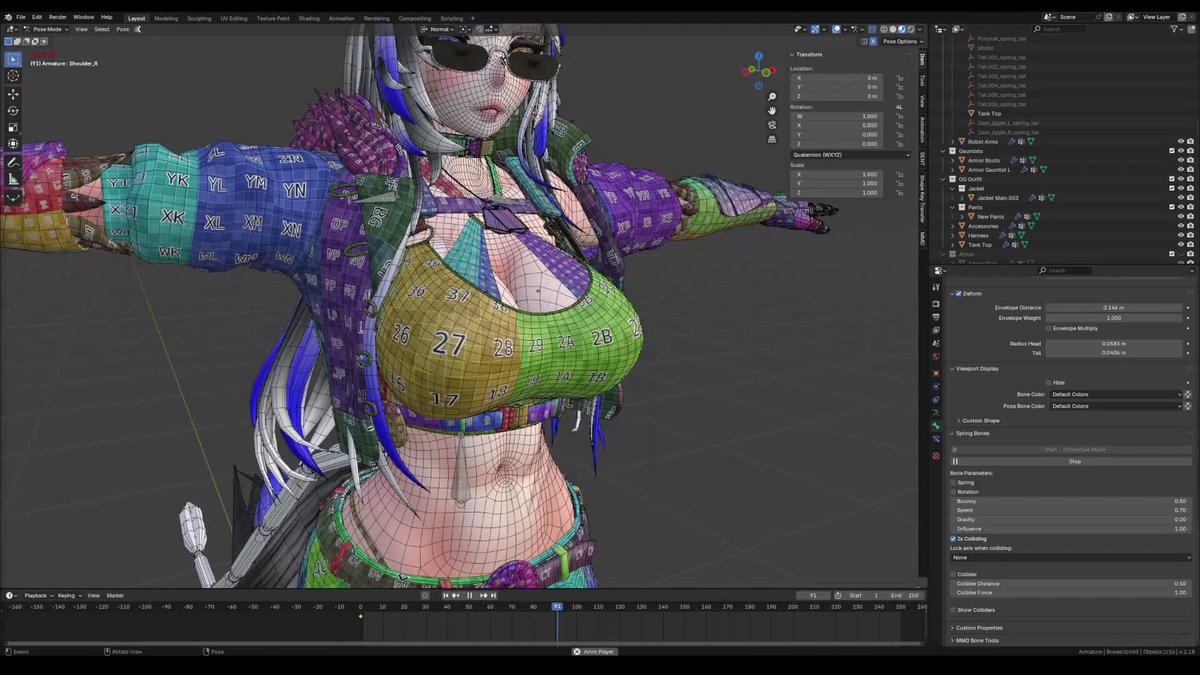
Task: Open Pose Bone Color dropdown
Action: [x=1114, y=406]
